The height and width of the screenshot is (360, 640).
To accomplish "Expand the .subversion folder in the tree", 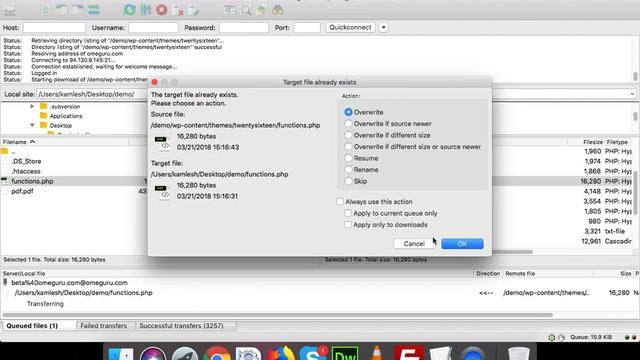I will pos(32,106).
